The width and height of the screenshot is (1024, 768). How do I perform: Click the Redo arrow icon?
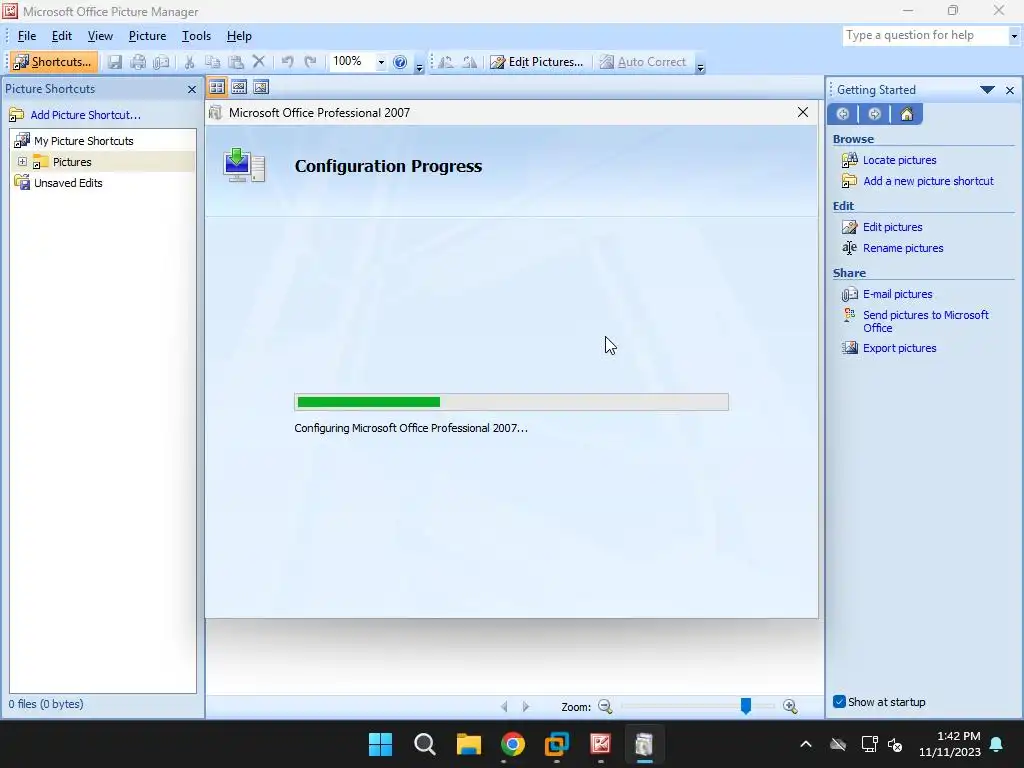click(x=311, y=62)
